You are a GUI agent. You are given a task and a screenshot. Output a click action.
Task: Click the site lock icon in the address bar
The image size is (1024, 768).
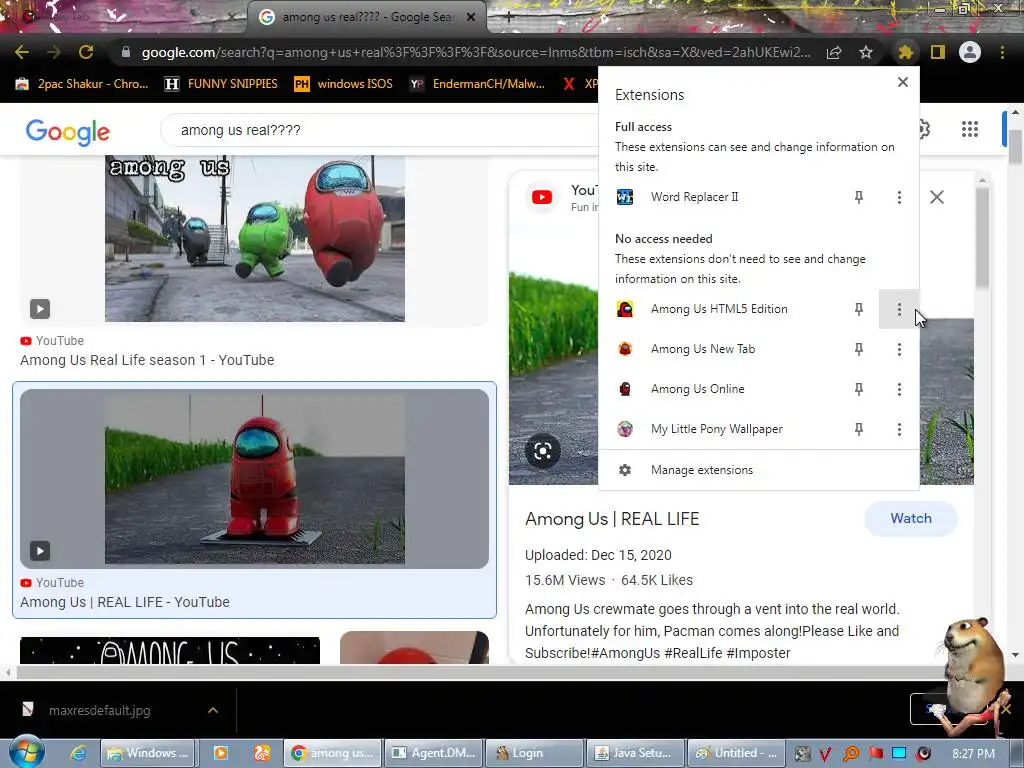(125, 52)
